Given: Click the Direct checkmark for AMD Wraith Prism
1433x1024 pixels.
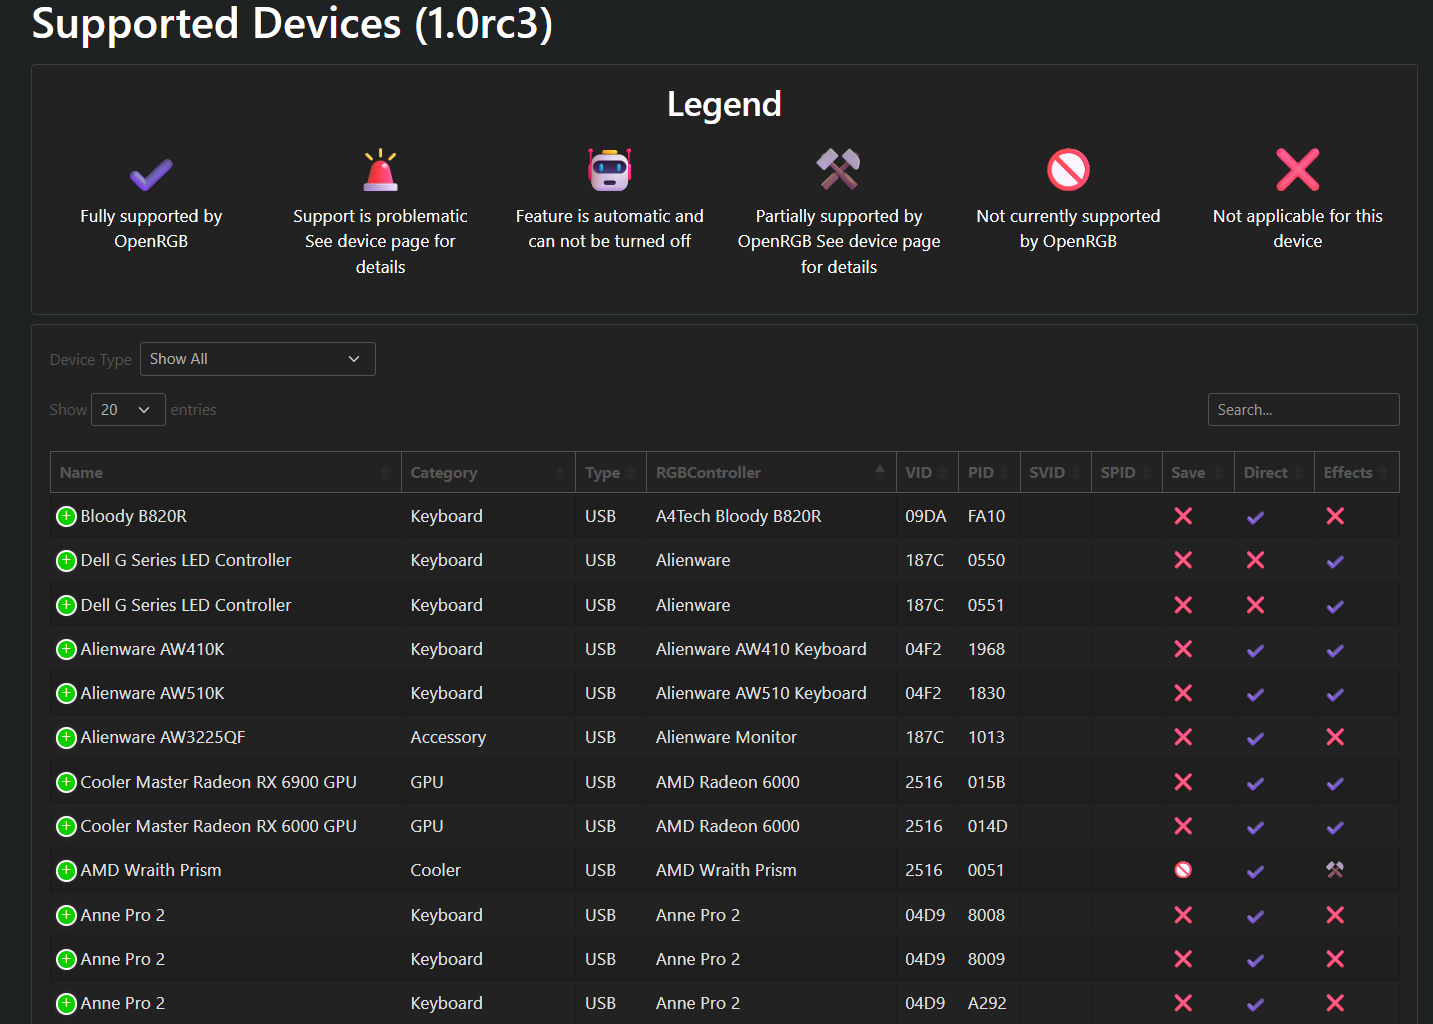Looking at the screenshot, I should click(x=1255, y=871).
